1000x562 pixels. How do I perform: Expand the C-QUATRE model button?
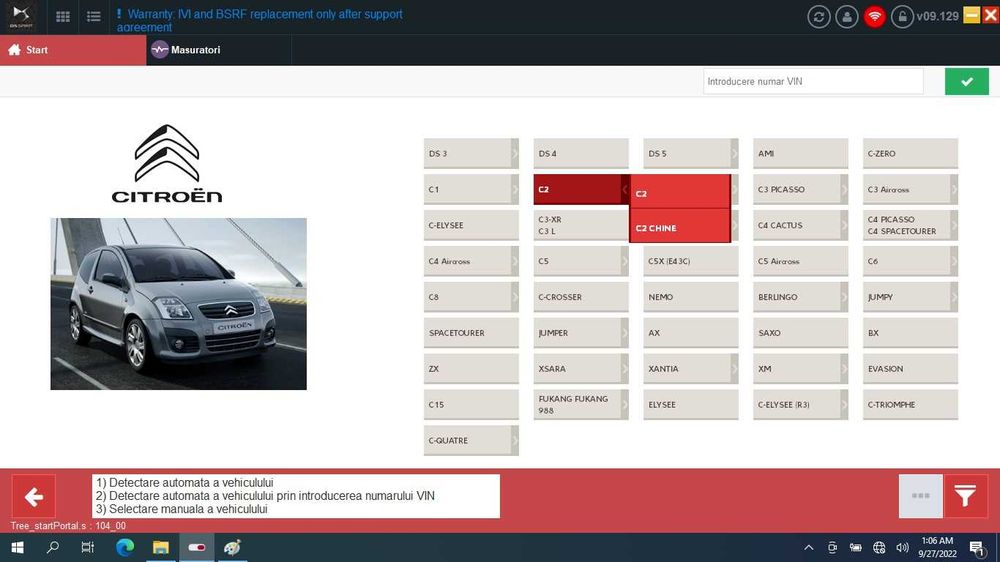point(471,440)
